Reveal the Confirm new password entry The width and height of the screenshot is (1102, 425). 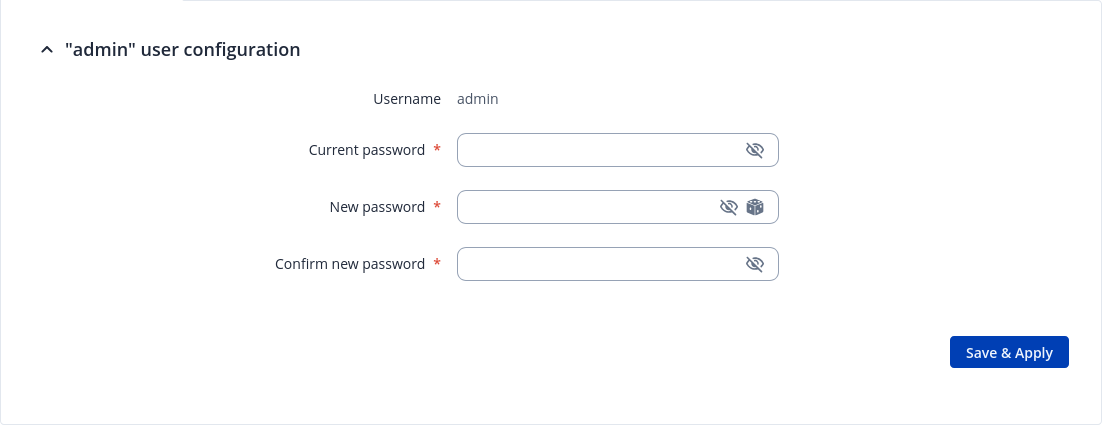[x=755, y=264]
